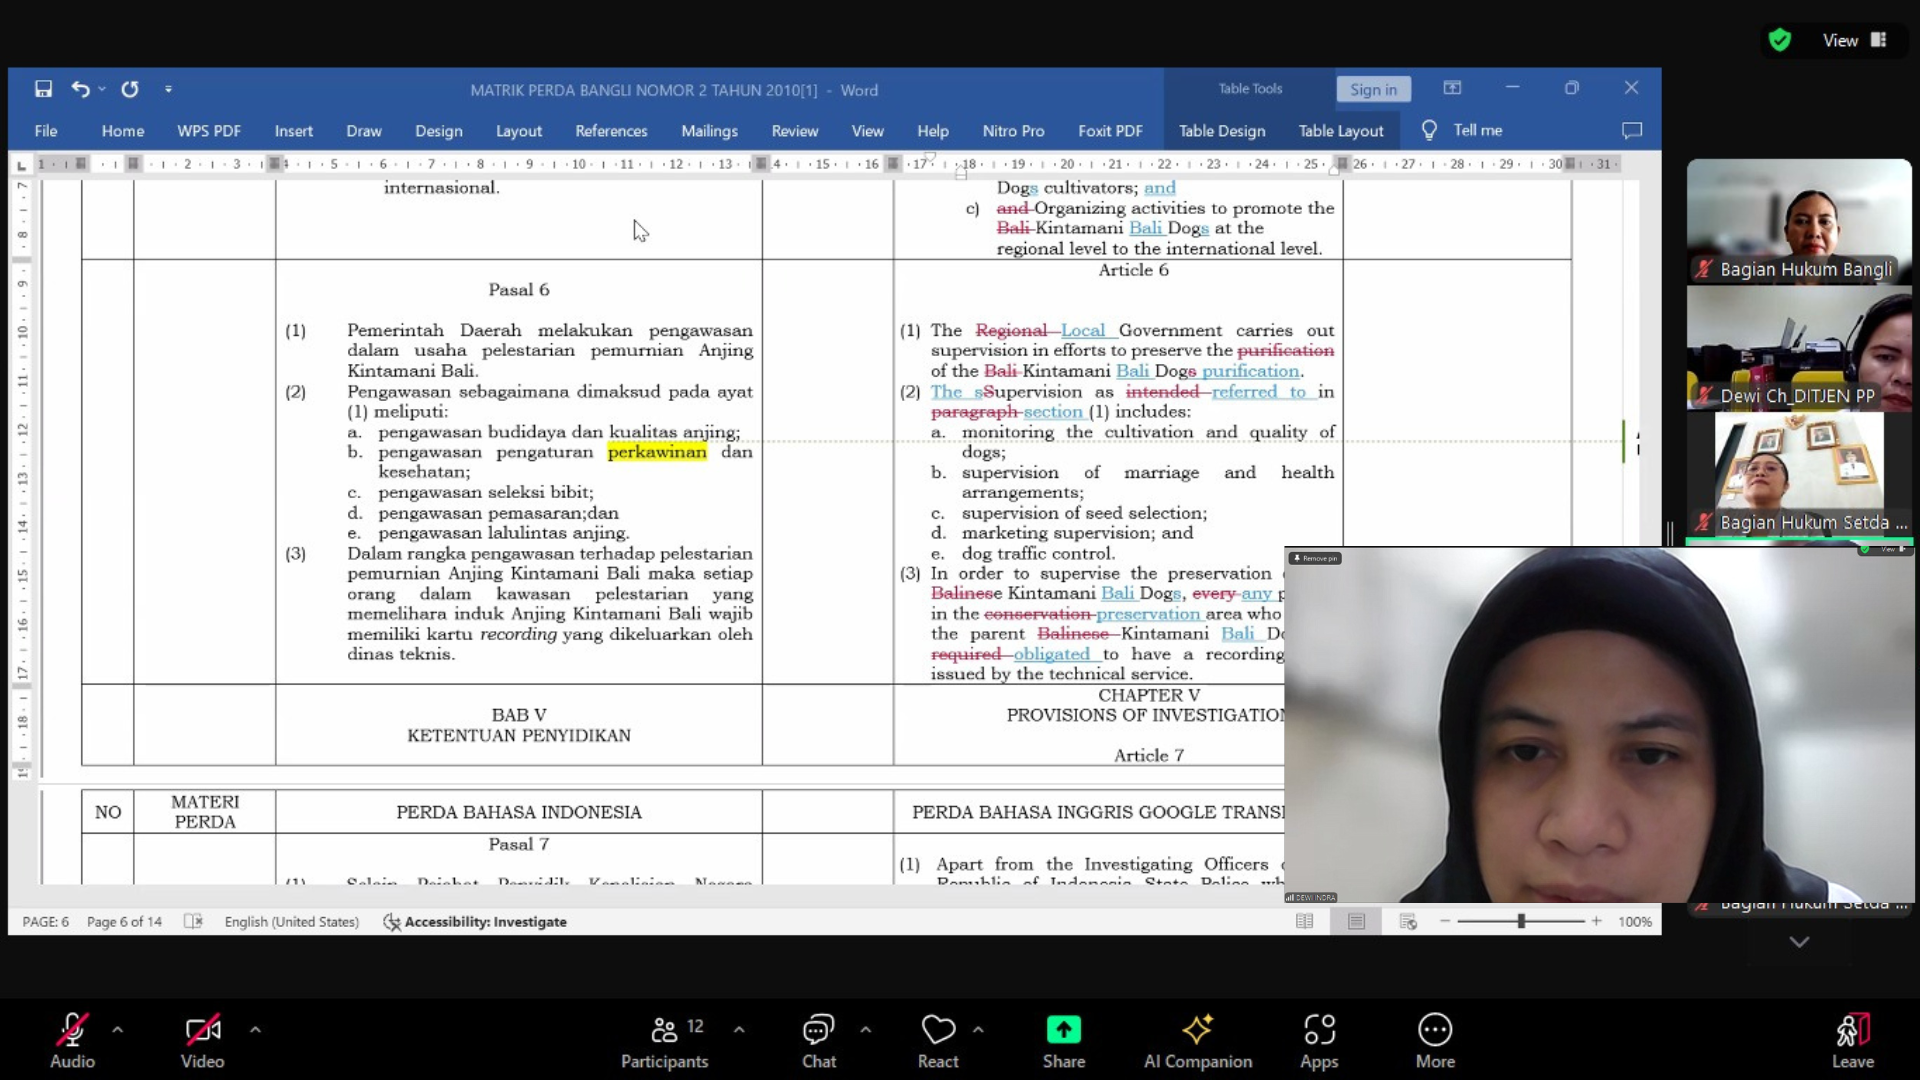Click the zoom slider handle
The height and width of the screenshot is (1080, 1920).
pos(1521,922)
